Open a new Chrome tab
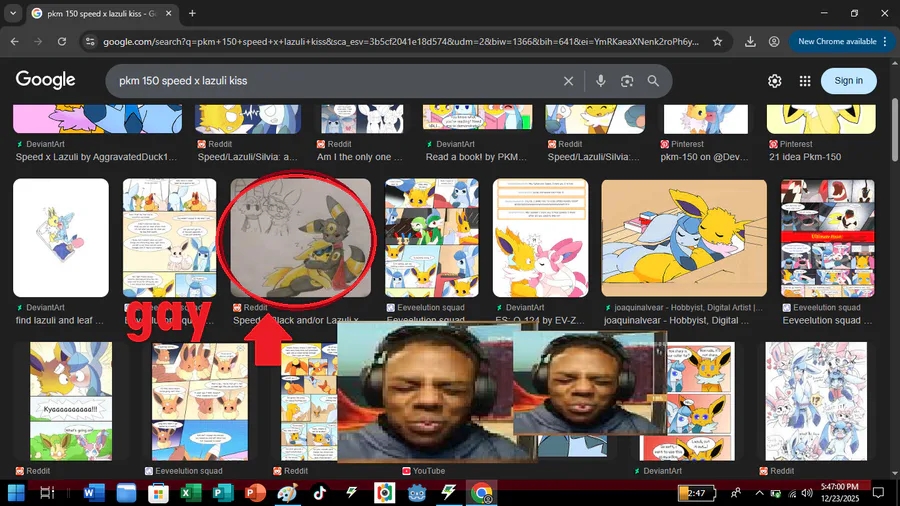 192,13
